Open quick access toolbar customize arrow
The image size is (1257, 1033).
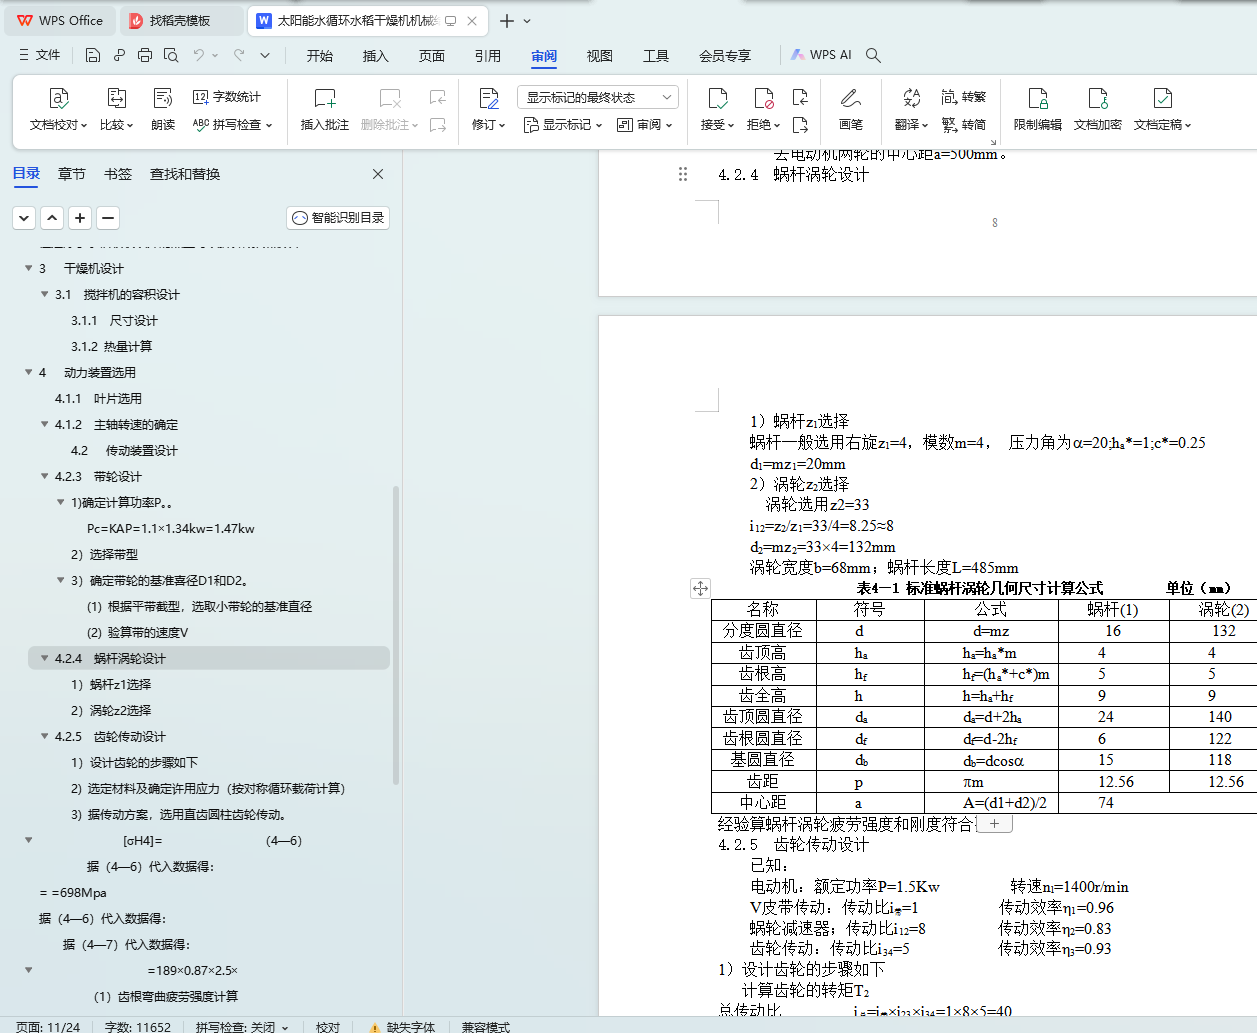coord(265,55)
